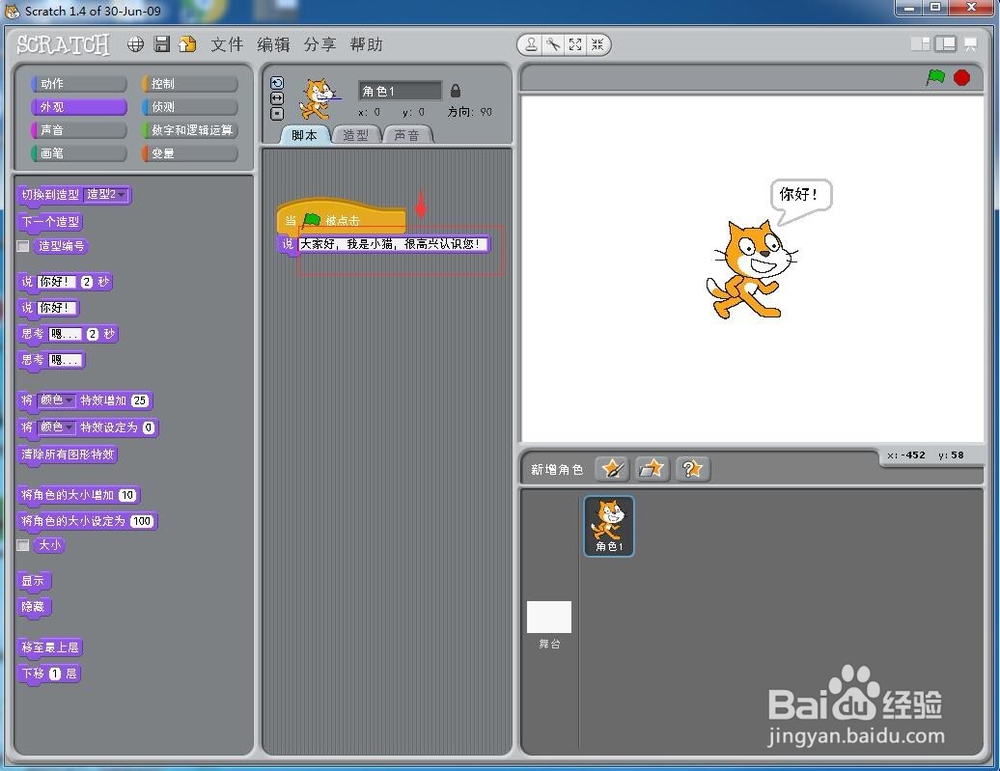1000x771 pixels.
Task: Click the globe language icon
Action: 135,44
